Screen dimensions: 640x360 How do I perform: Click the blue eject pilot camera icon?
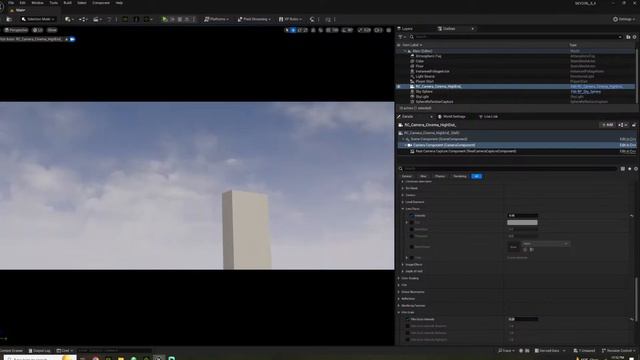(x=72, y=39)
